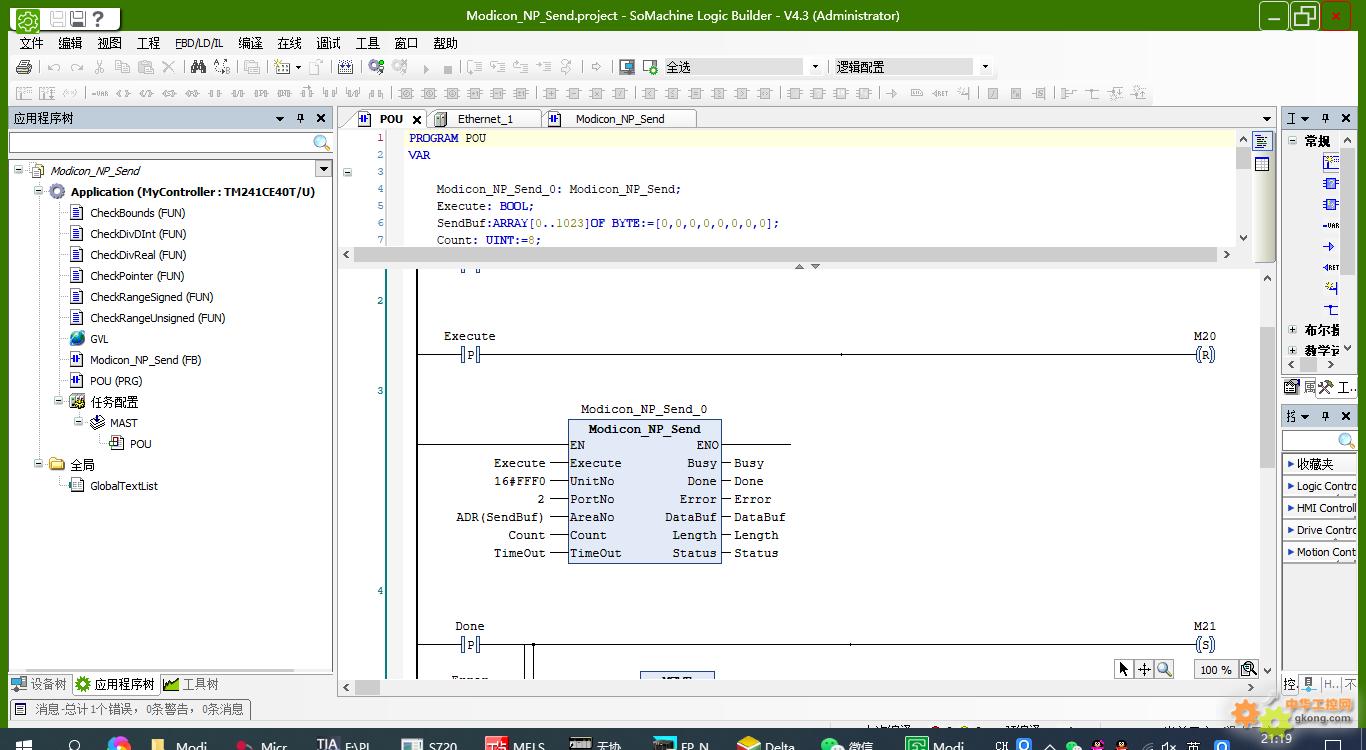Switch declaration editor to tabular view
This screenshot has width=1366, height=750.
click(1262, 164)
